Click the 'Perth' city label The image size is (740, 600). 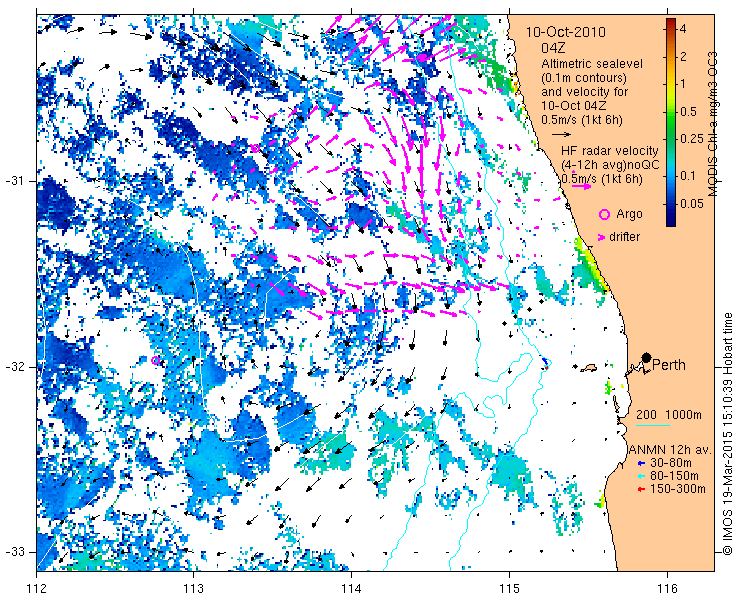click(x=668, y=365)
